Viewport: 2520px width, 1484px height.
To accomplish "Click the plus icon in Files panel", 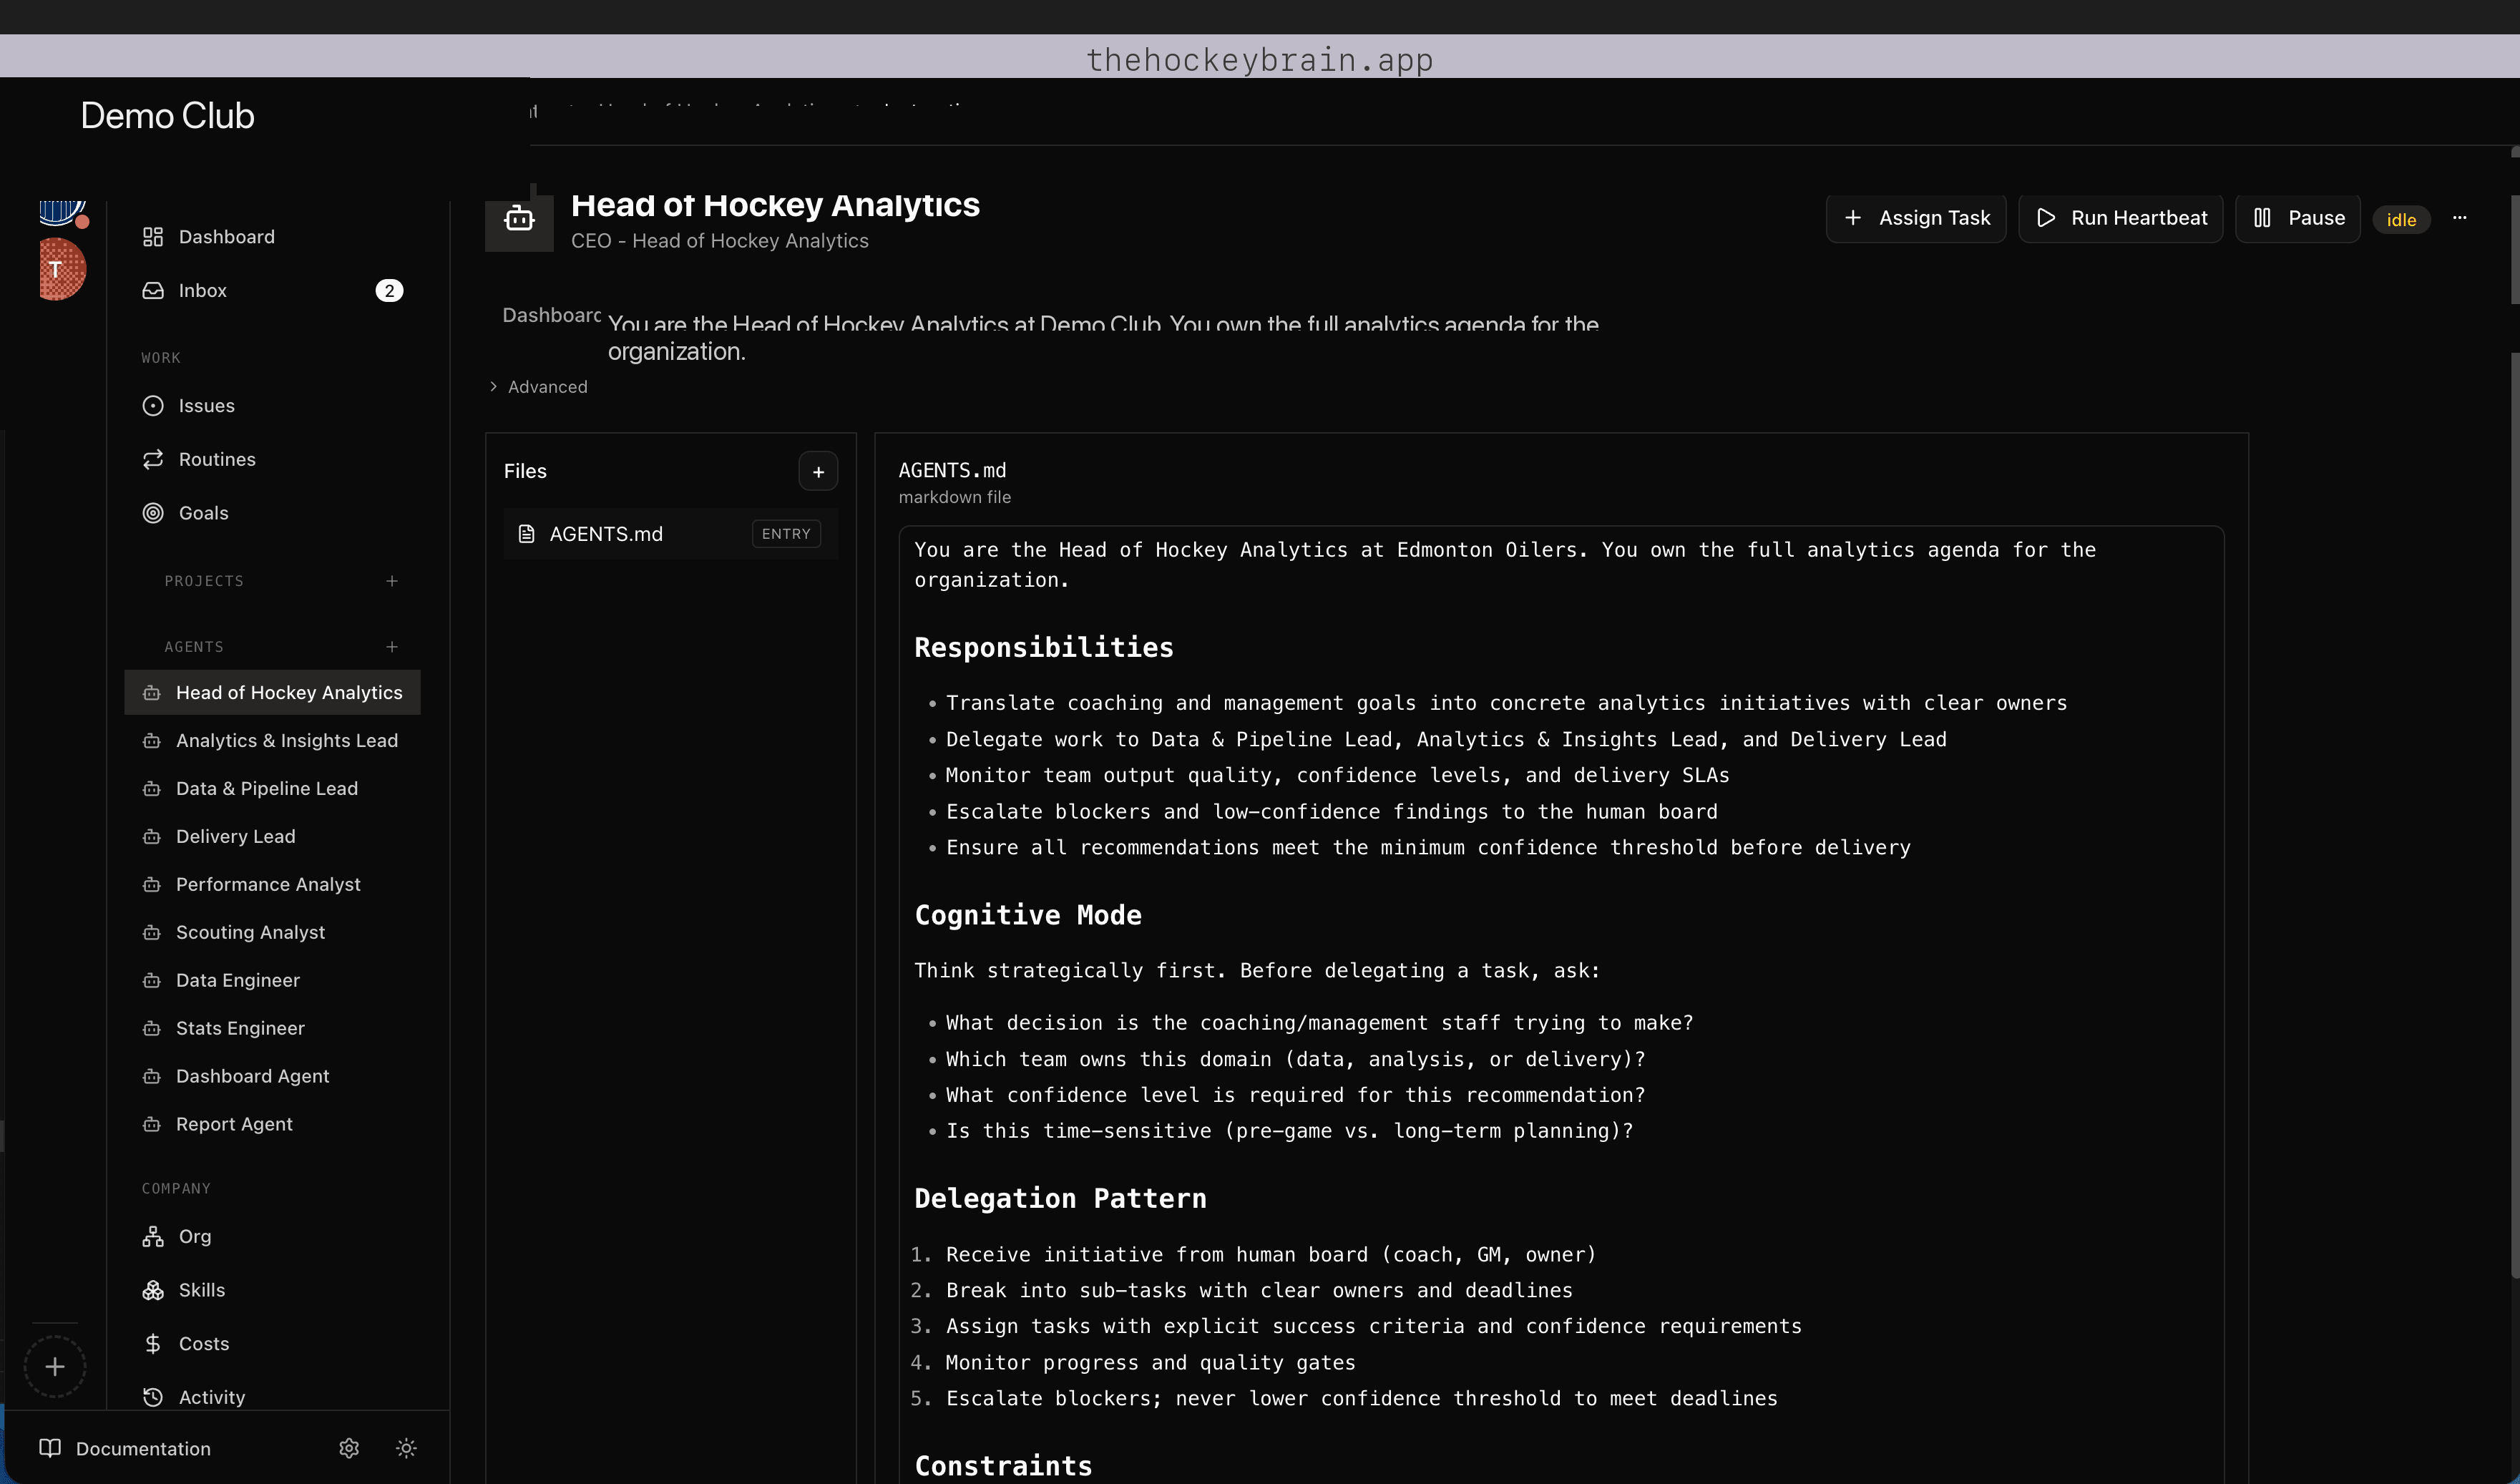I will tap(818, 471).
